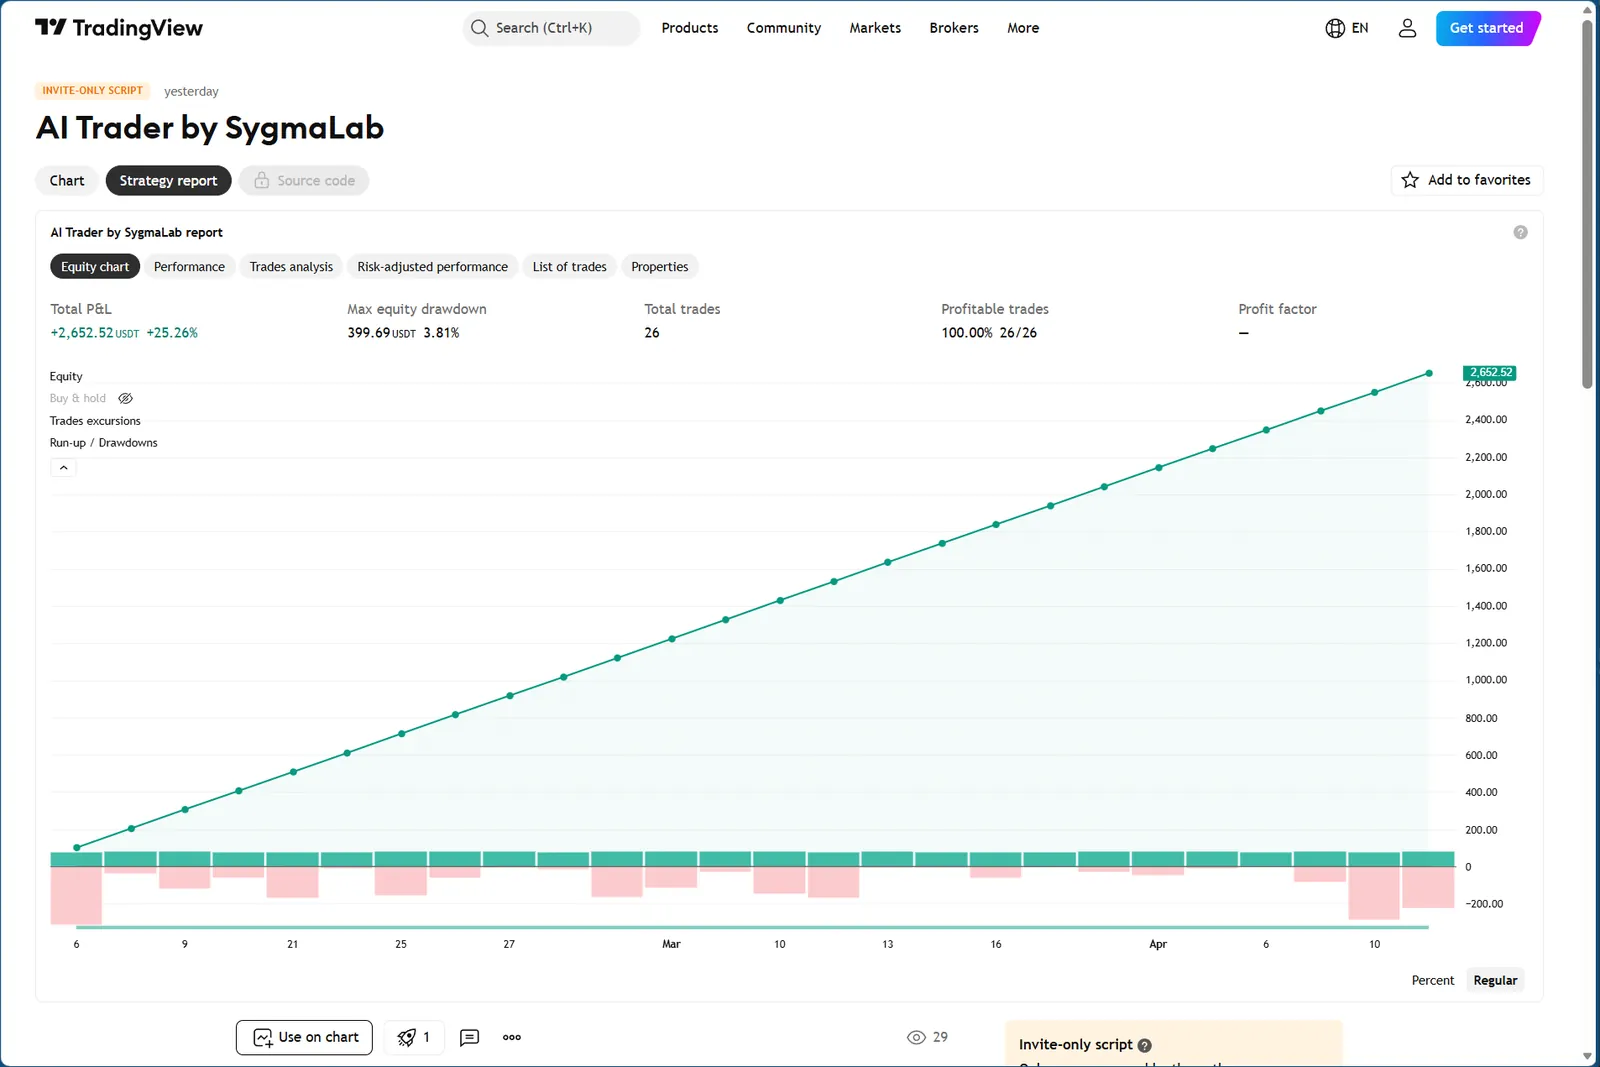The image size is (1600, 1067).
Task: Click the EN language label
Action: pyautogui.click(x=1360, y=28)
